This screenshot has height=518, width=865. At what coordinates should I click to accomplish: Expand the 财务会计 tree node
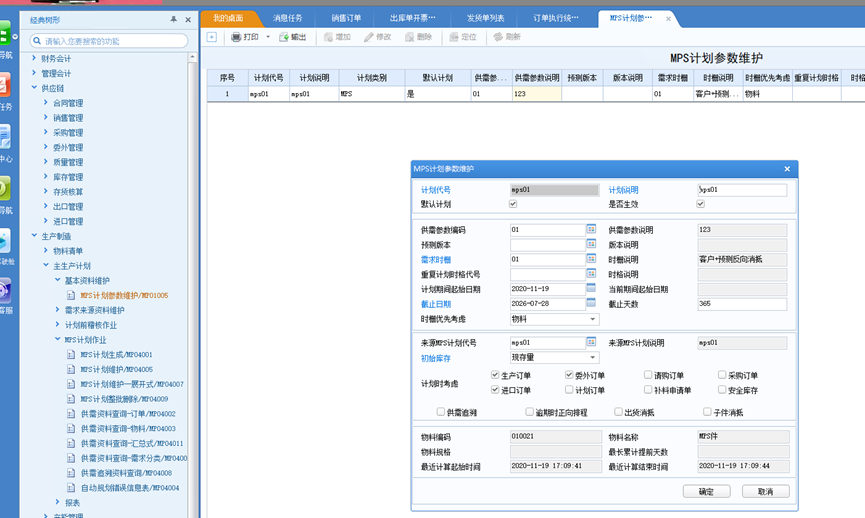[x=34, y=58]
